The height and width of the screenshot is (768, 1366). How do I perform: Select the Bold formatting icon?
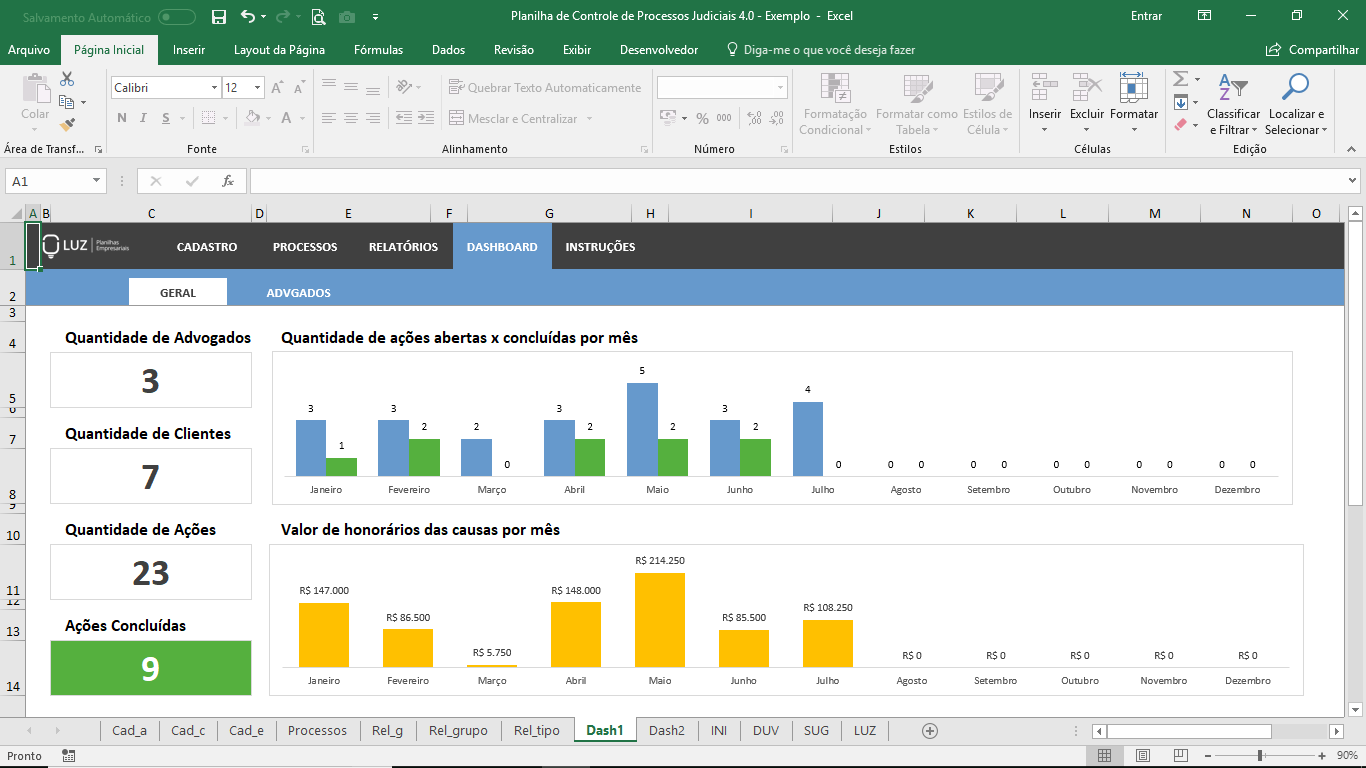click(121, 117)
